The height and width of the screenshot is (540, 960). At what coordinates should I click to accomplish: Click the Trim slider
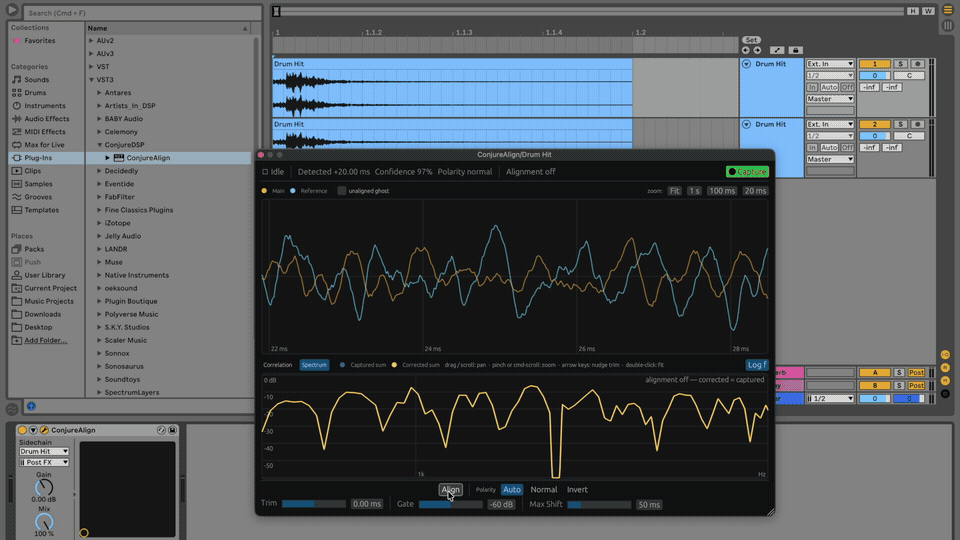coord(313,504)
